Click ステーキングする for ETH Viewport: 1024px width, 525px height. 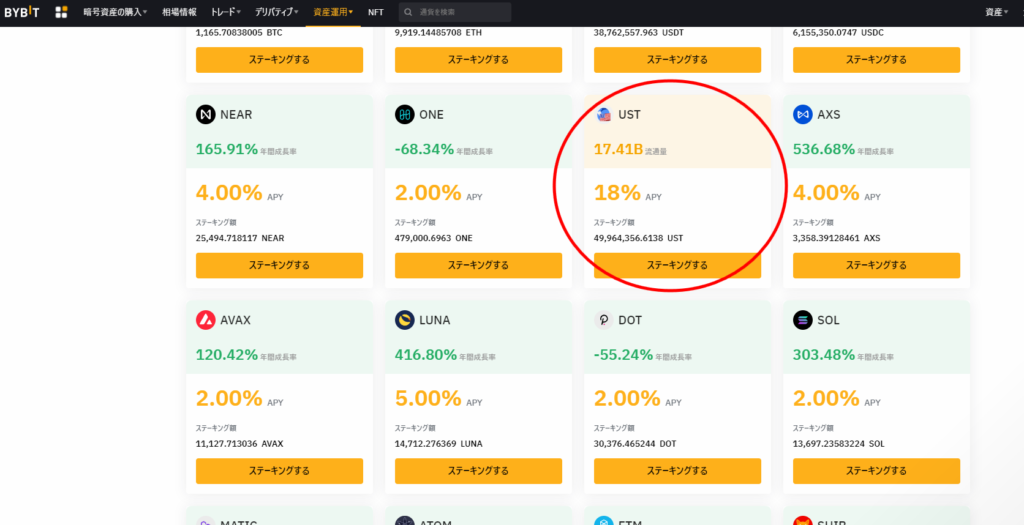click(x=479, y=59)
